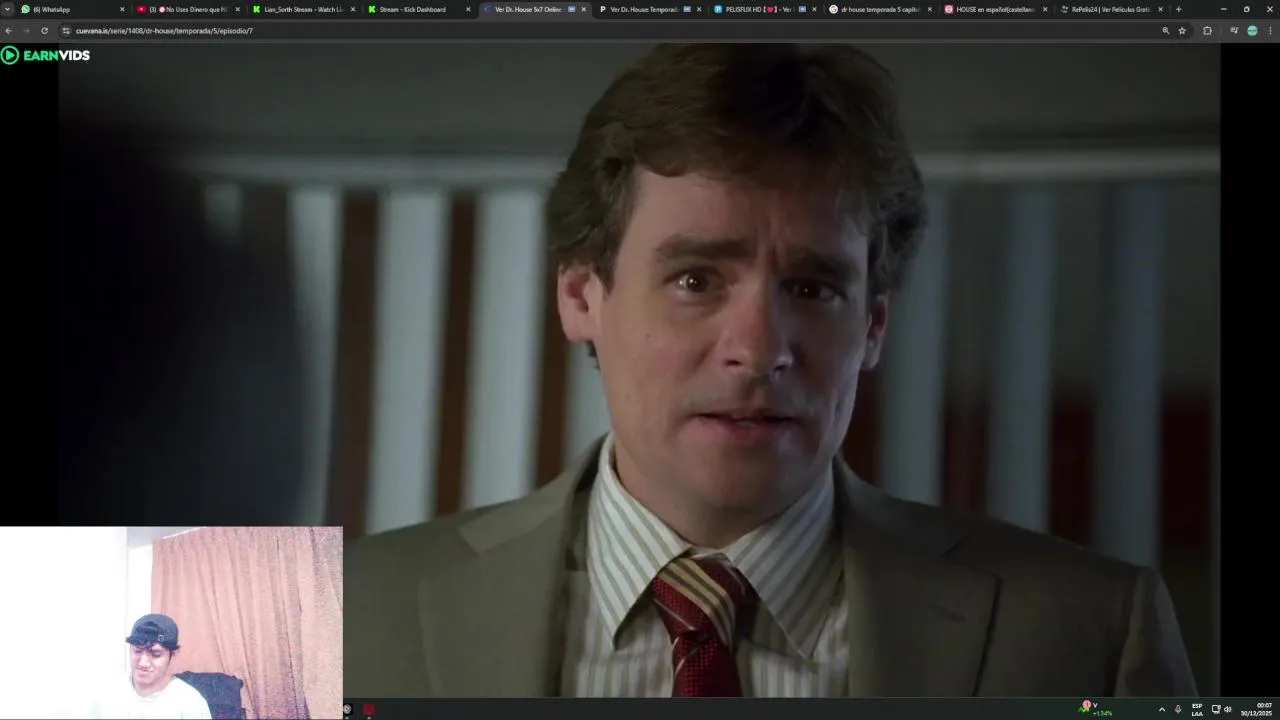
Task: Open the clock showing 00:07
Action: pyautogui.click(x=1256, y=709)
